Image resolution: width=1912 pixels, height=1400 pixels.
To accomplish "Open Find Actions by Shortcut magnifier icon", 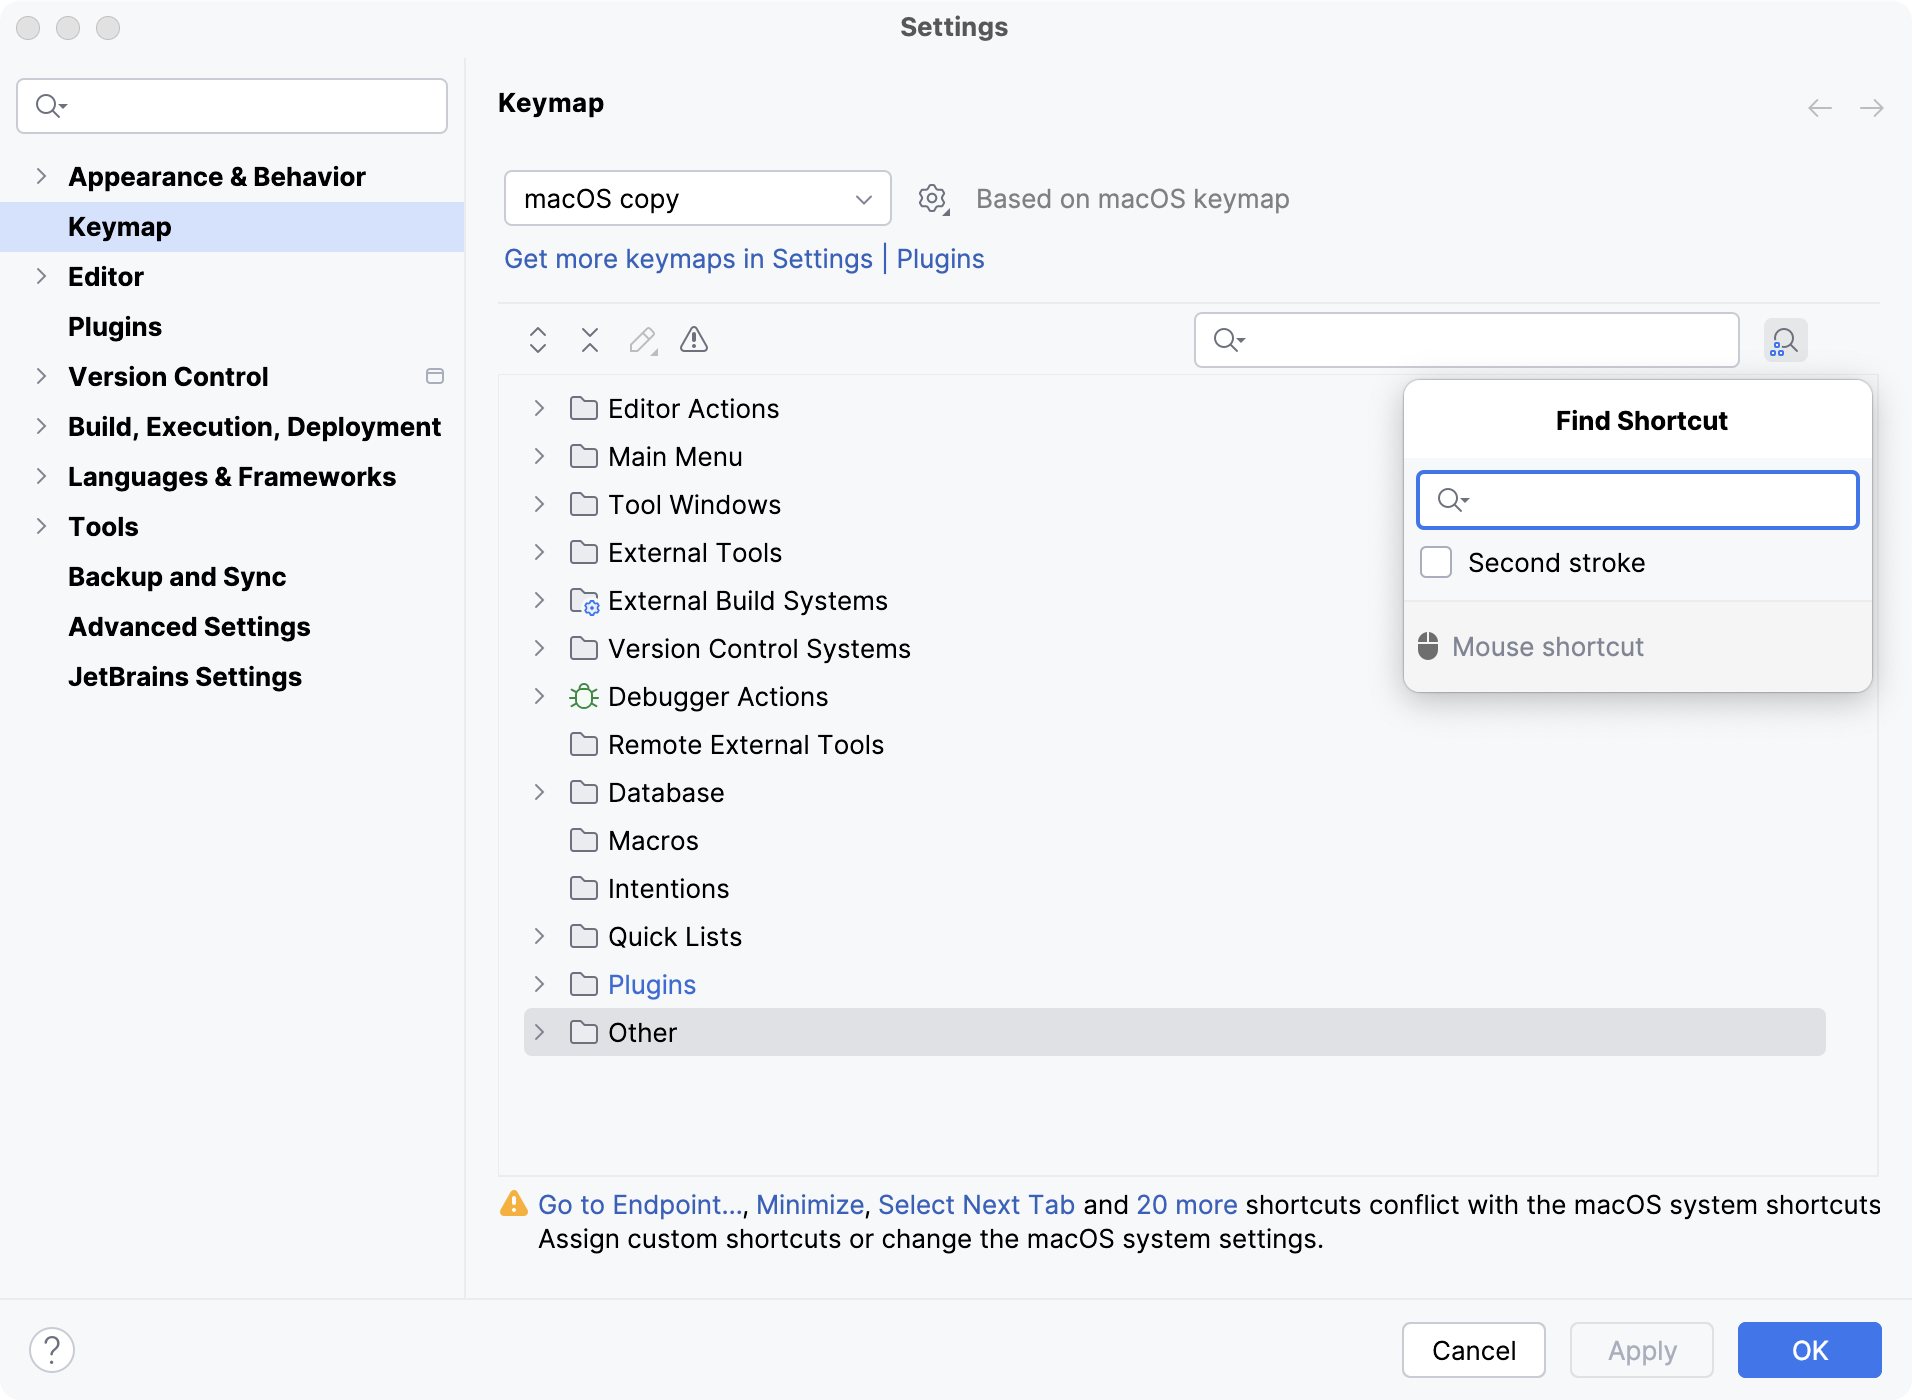I will (x=1786, y=340).
